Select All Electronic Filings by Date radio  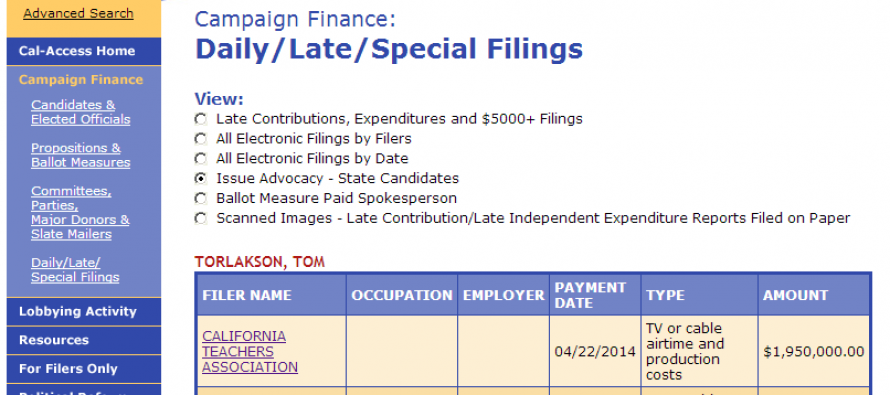tap(200, 159)
